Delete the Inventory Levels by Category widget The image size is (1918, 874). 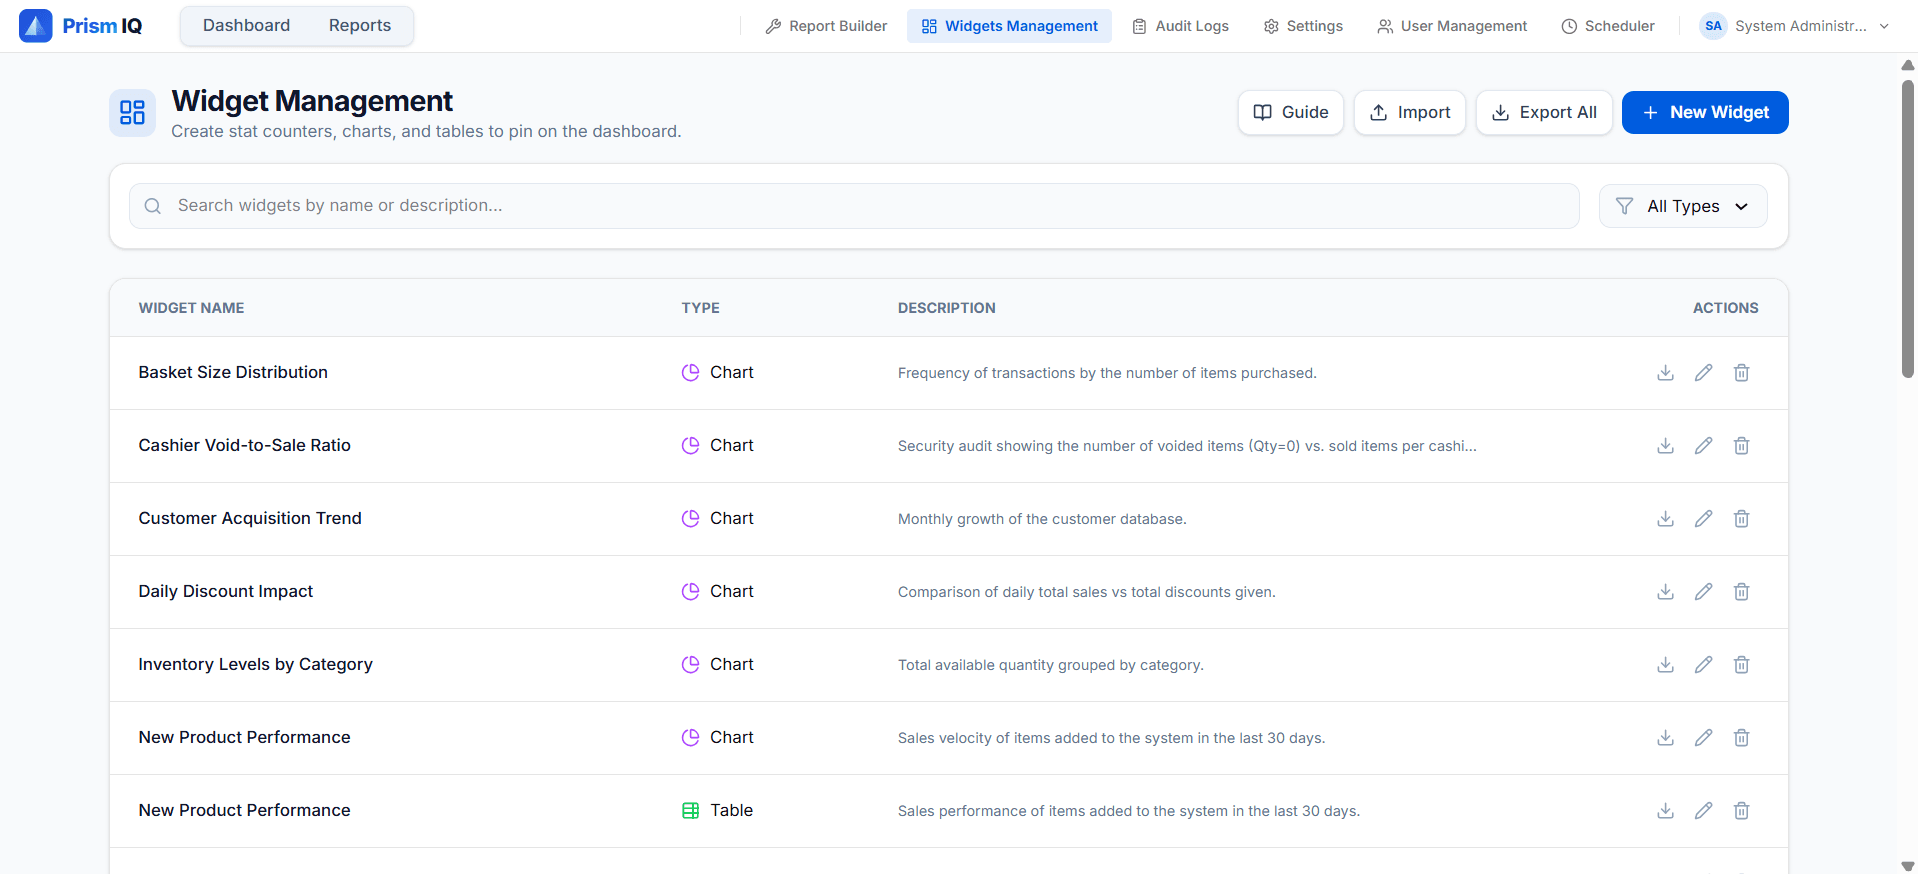[x=1741, y=665]
